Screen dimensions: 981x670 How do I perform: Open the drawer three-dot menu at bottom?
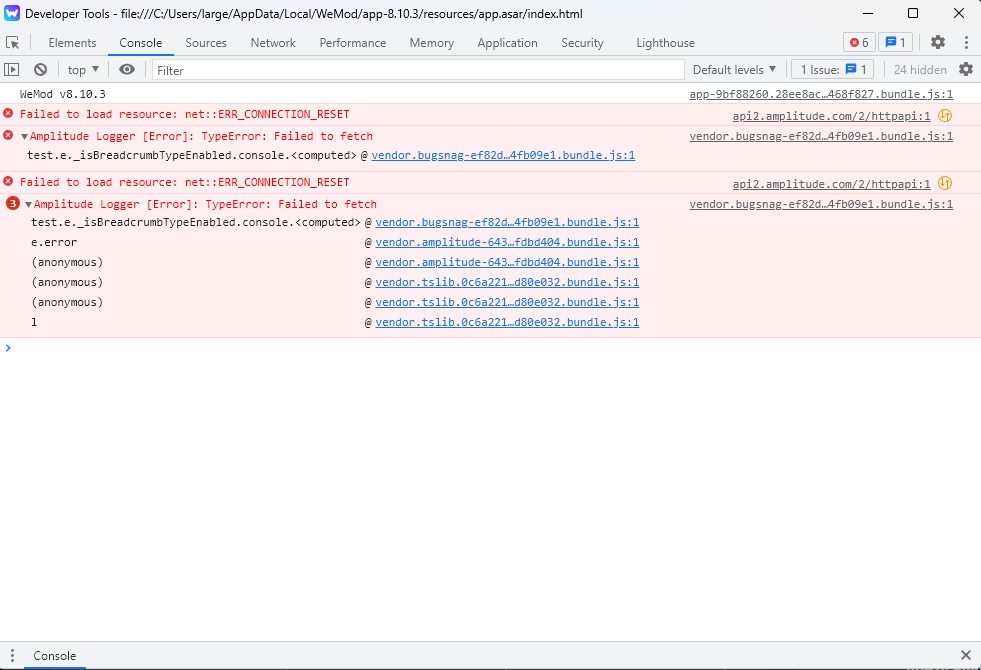(x=13, y=656)
